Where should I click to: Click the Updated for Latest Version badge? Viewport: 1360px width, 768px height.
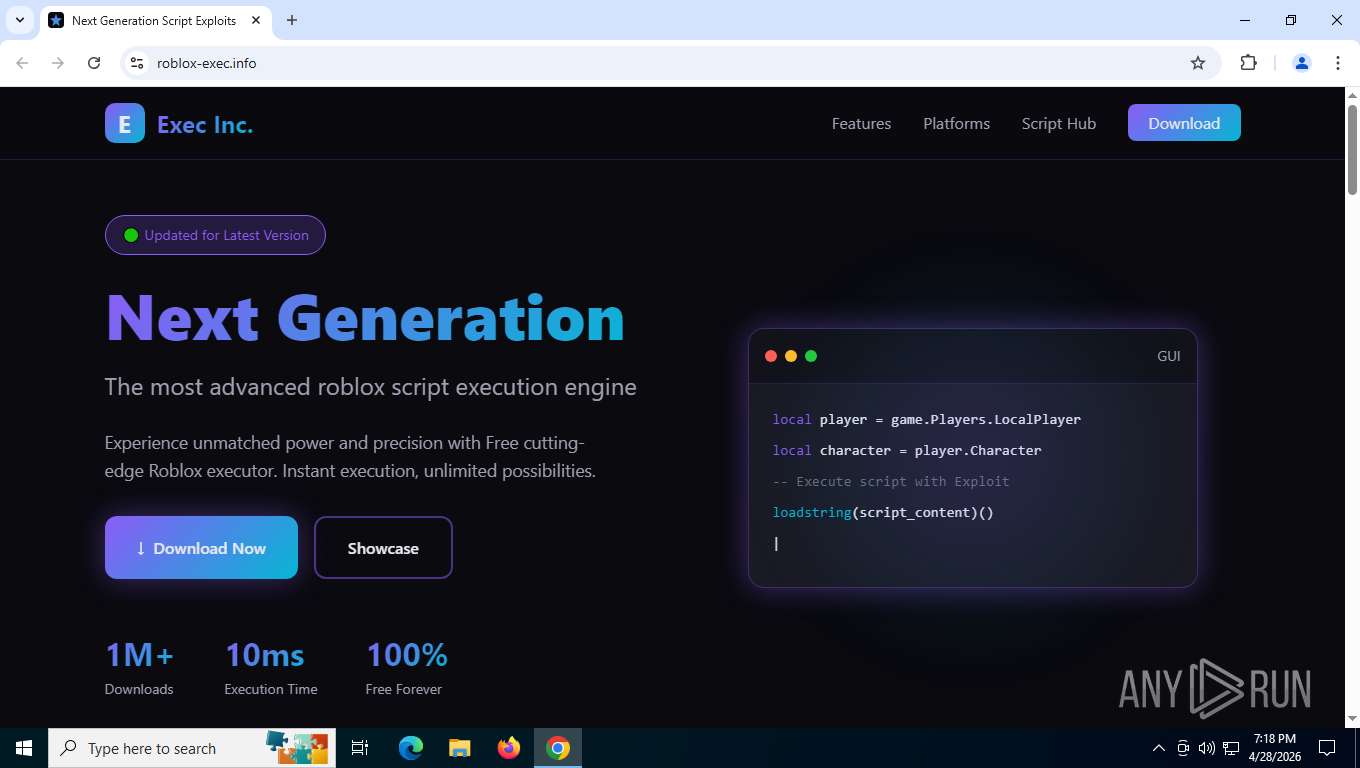pyautogui.click(x=215, y=235)
